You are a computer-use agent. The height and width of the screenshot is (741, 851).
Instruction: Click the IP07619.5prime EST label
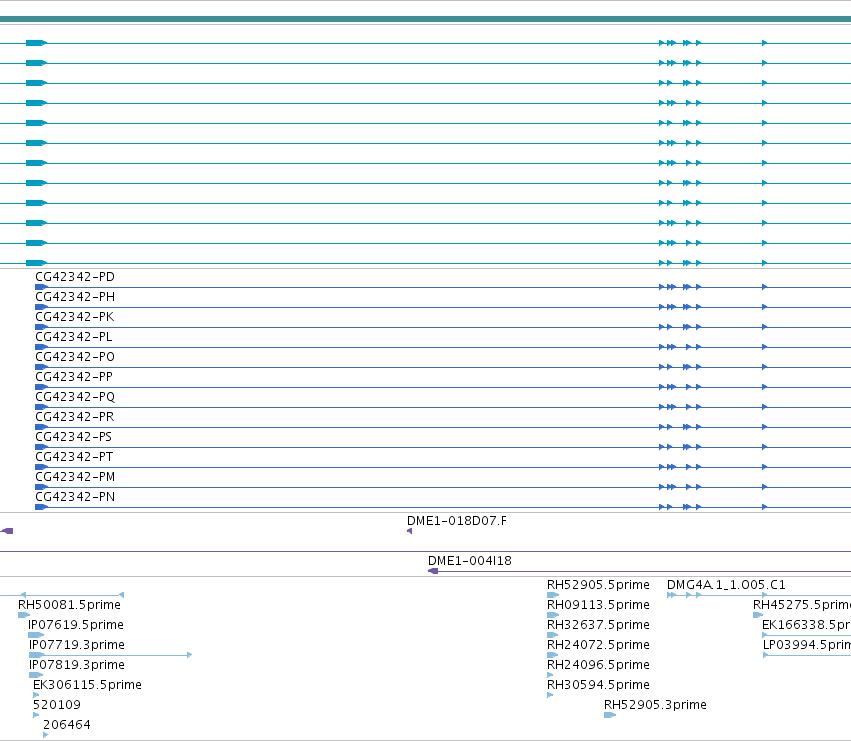coord(76,625)
